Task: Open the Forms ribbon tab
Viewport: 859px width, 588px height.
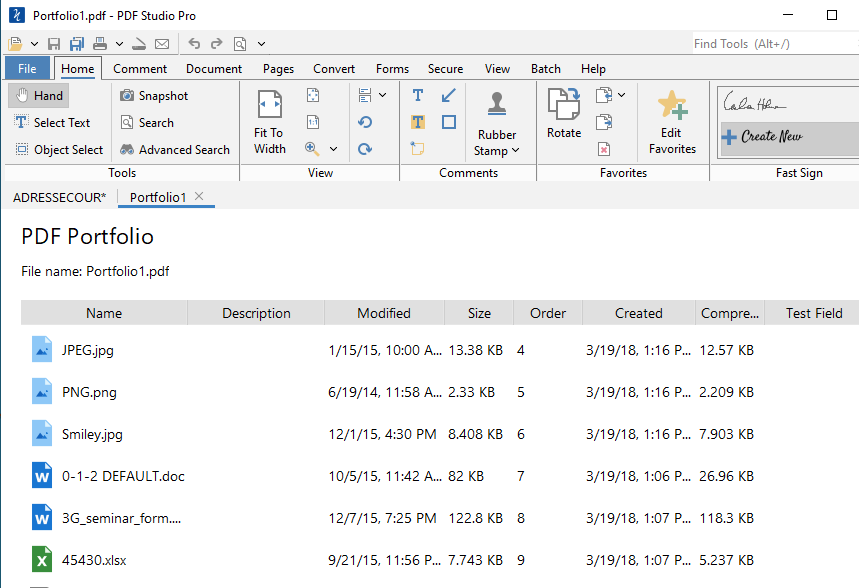Action: click(x=392, y=68)
